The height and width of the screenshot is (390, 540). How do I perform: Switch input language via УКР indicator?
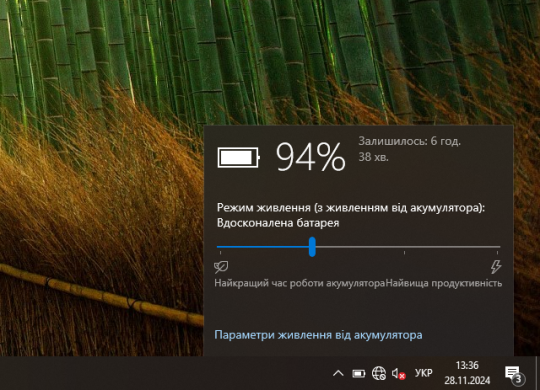(x=424, y=373)
